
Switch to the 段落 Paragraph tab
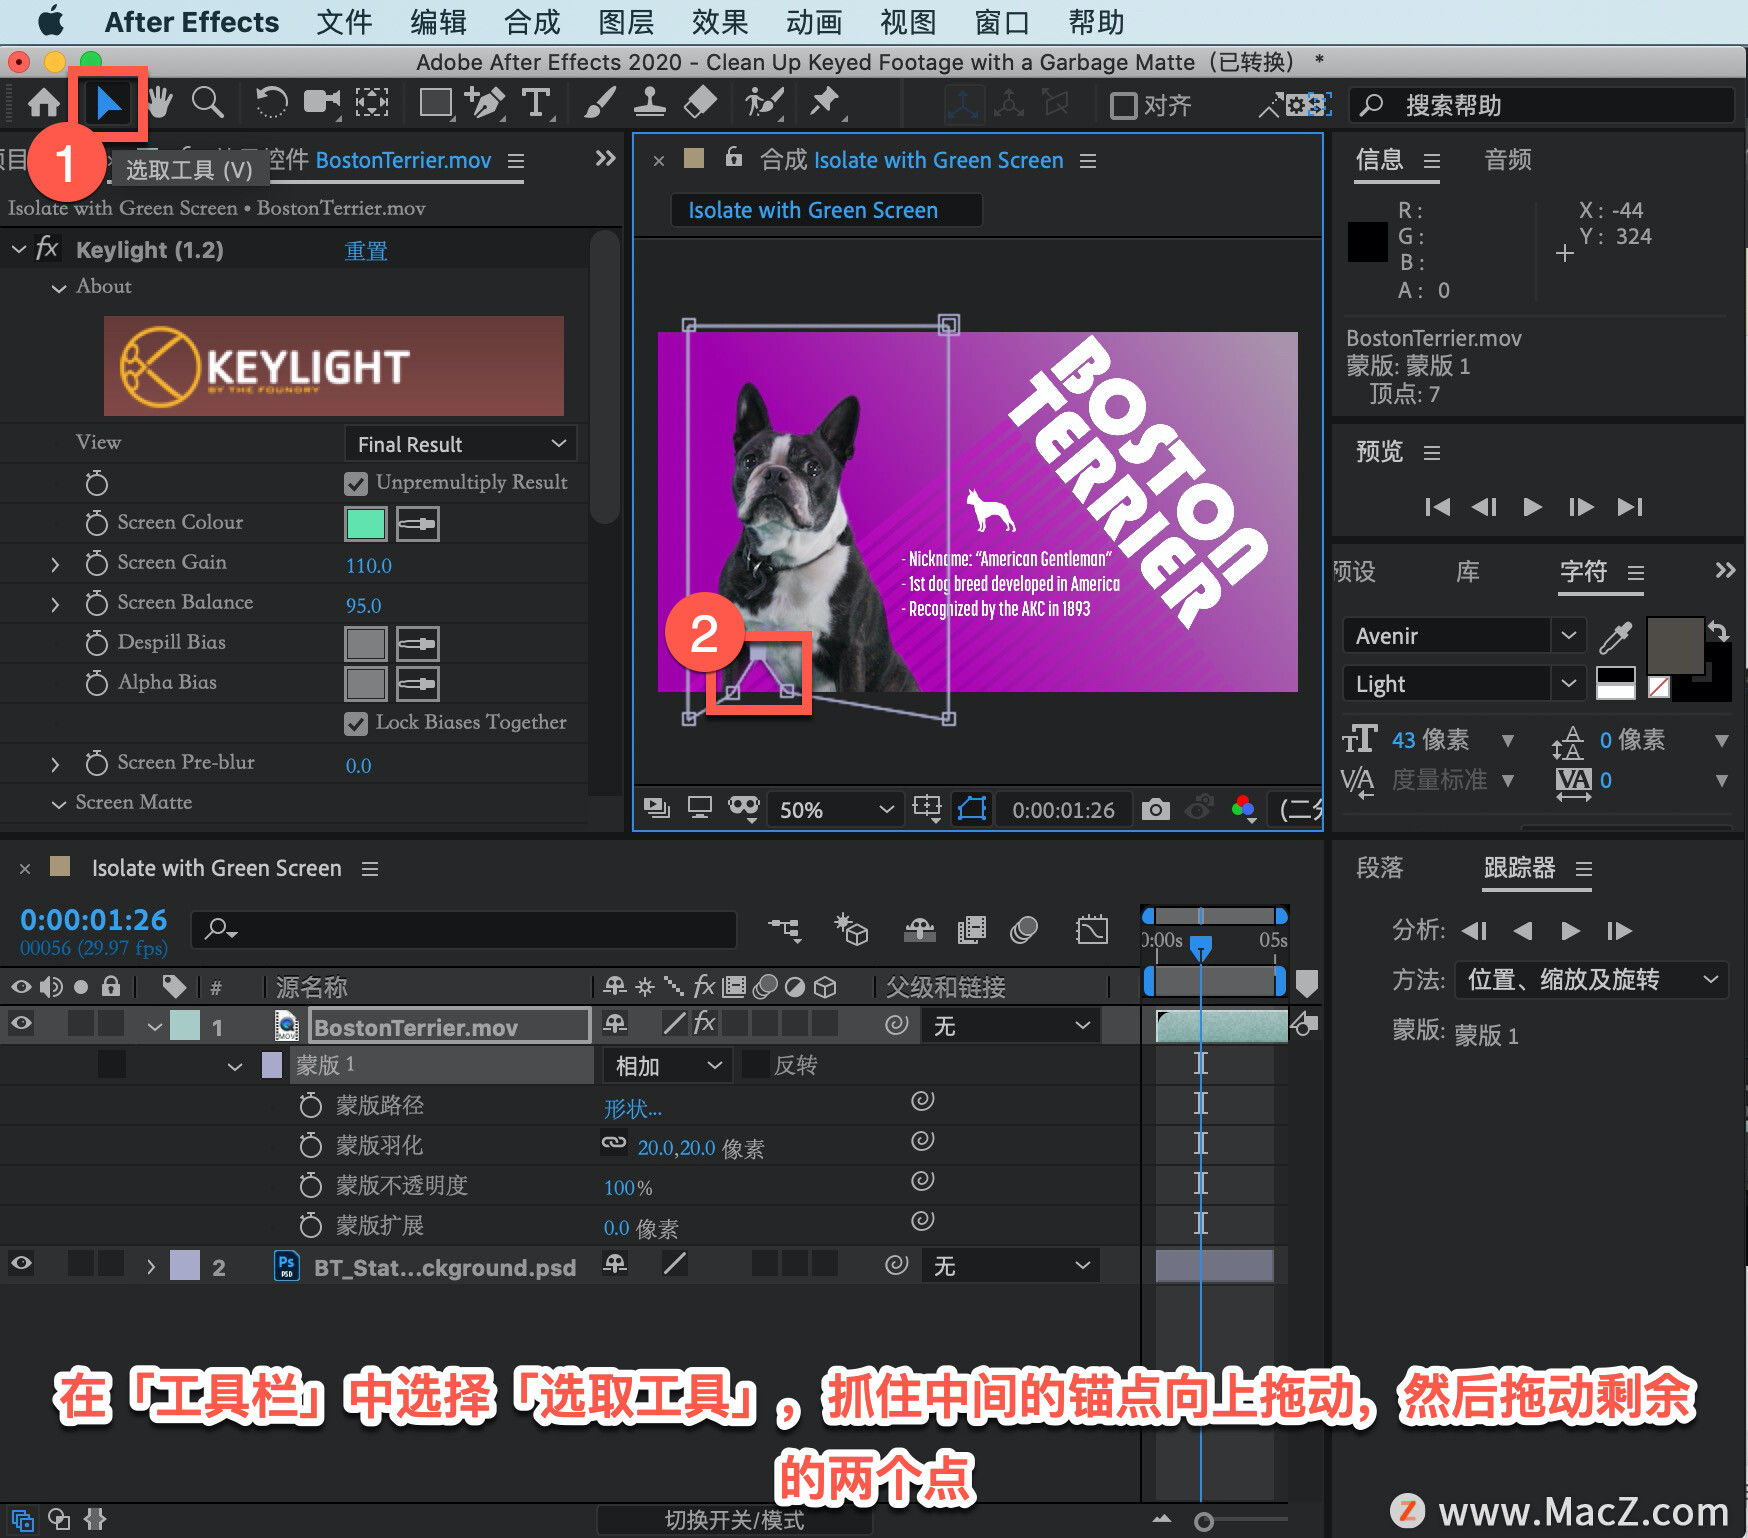(1380, 868)
